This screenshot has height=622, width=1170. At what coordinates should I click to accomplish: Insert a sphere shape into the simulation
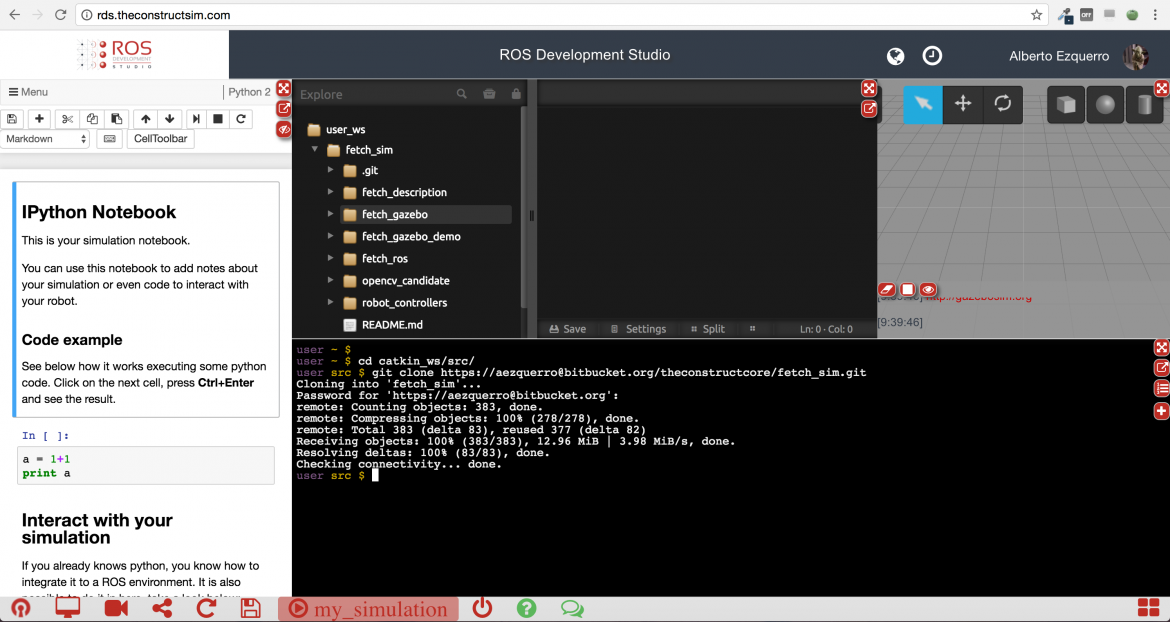point(1105,104)
